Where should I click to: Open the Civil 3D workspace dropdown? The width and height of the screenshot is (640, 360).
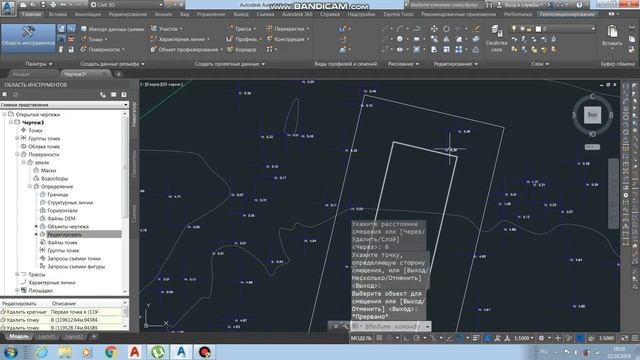[127, 5]
